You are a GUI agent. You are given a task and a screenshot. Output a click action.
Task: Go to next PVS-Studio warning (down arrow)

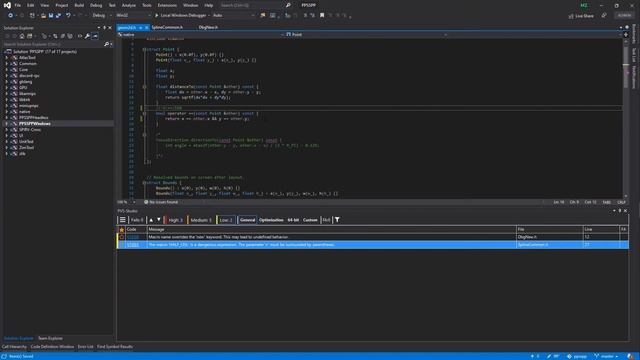tap(159, 220)
